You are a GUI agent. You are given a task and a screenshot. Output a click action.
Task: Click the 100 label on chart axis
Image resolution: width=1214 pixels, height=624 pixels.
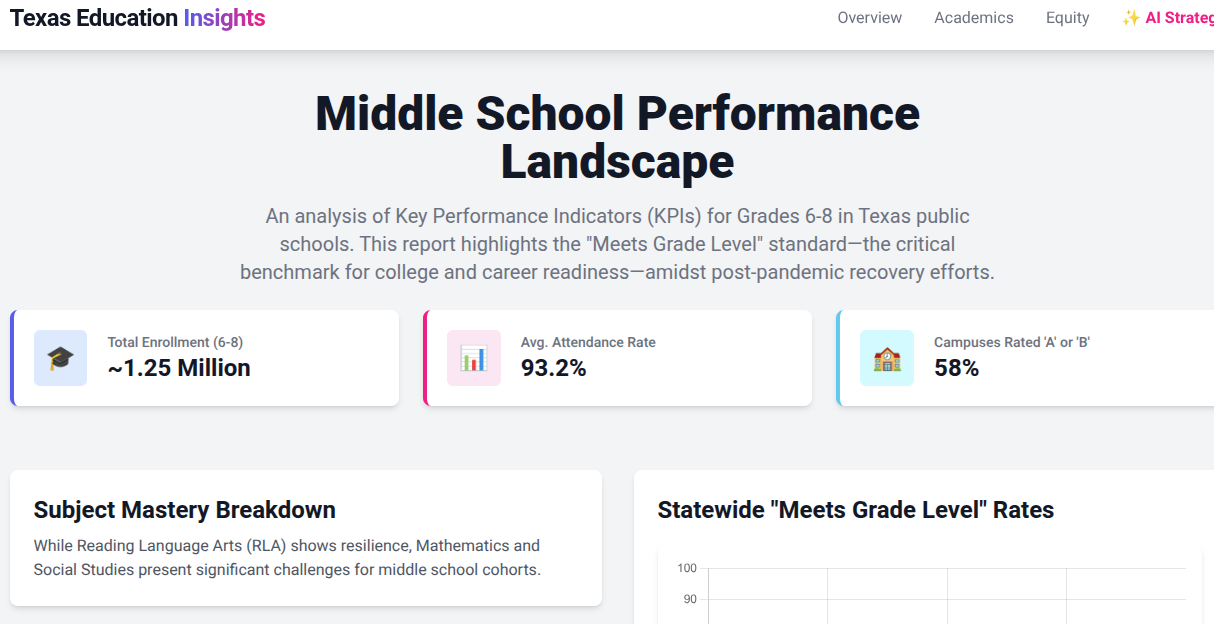click(x=686, y=568)
